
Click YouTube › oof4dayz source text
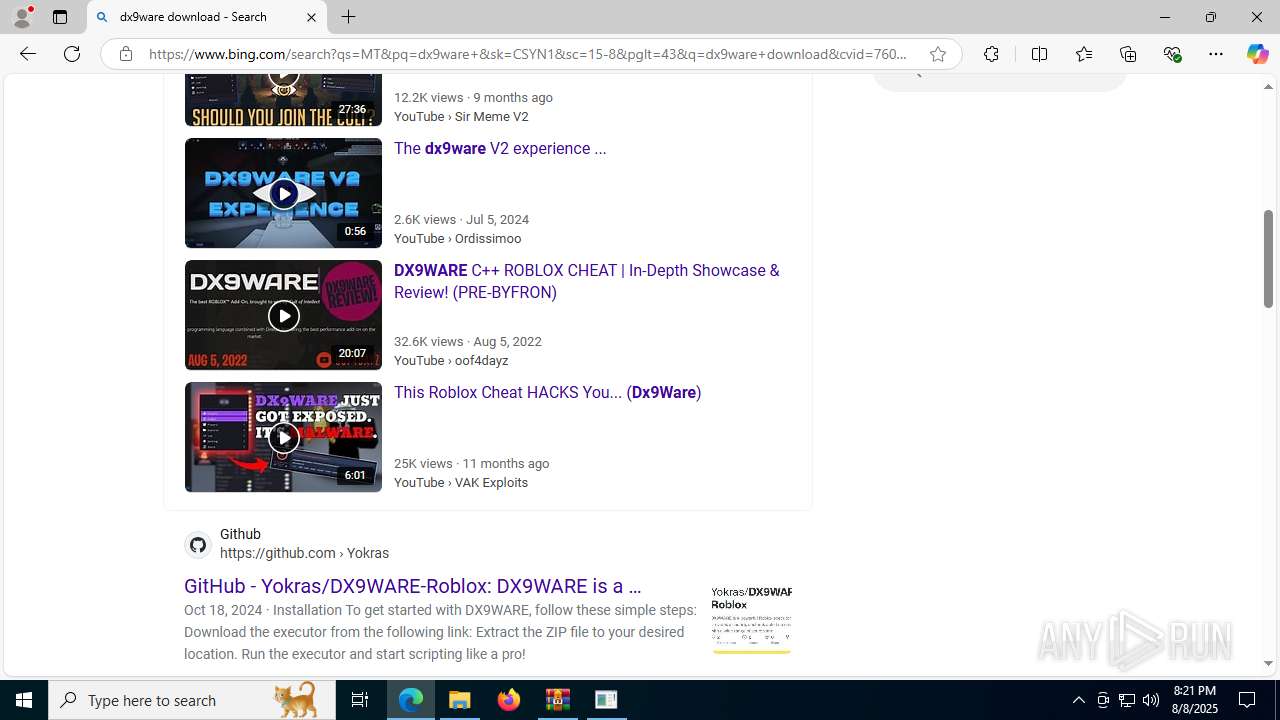pyautogui.click(x=451, y=360)
